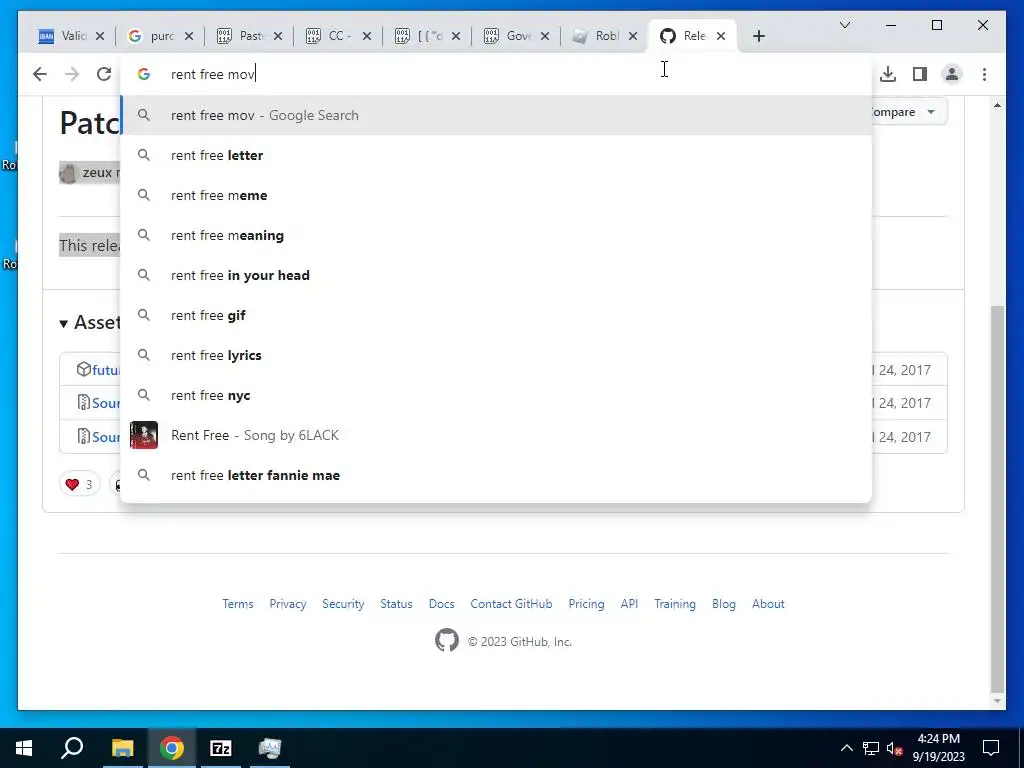Select 'rent free mov - Google Search' suggestion
Screen dimensions: 1024x768
click(496, 116)
